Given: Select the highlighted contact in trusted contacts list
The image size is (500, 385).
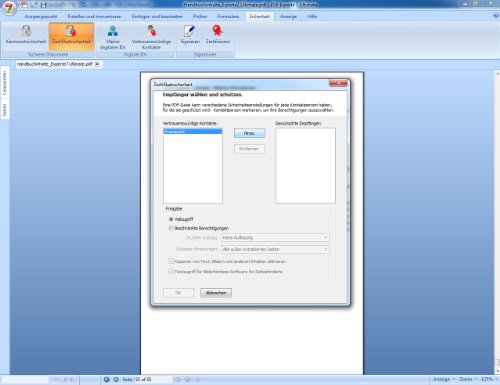Looking at the screenshot, I should click(193, 132).
